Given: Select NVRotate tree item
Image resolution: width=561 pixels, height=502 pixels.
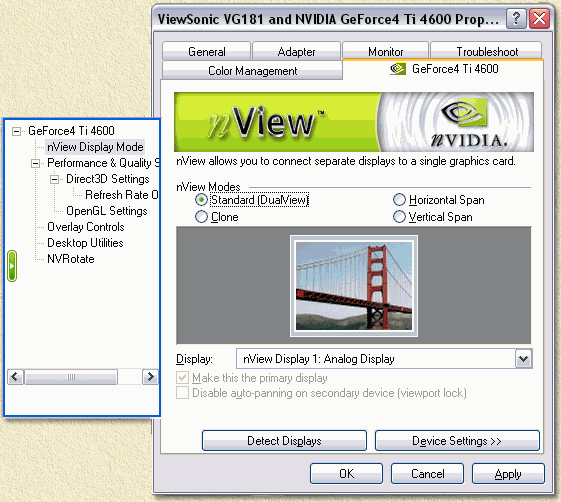Looking at the screenshot, I should tap(71, 259).
